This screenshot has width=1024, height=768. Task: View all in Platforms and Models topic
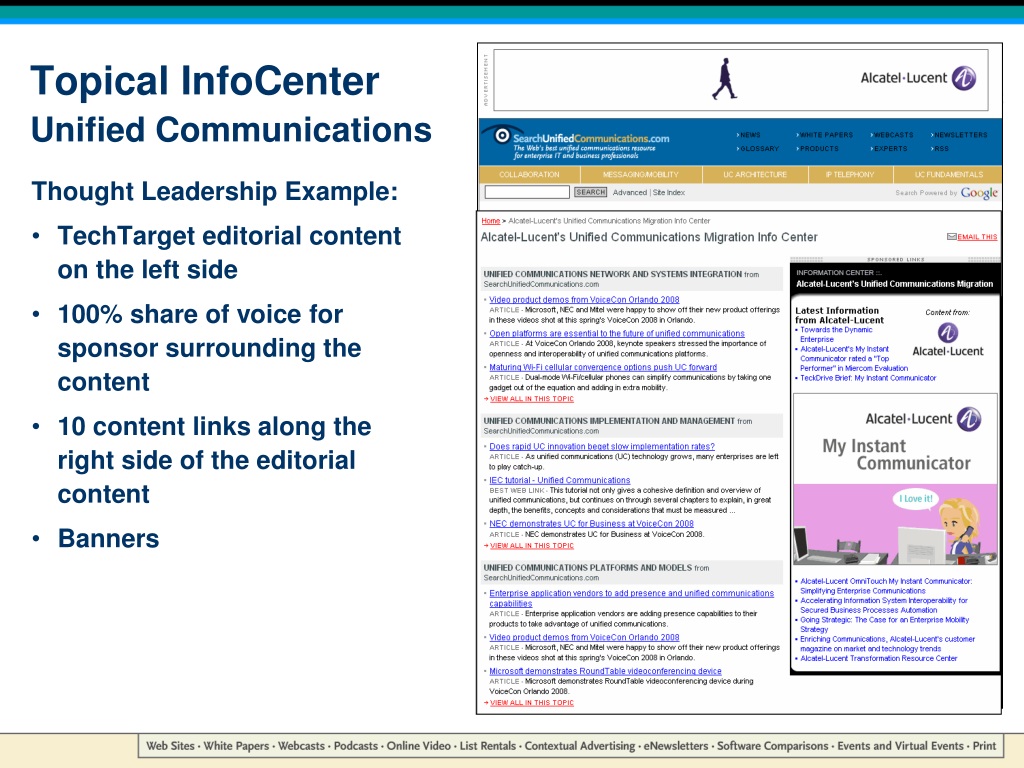tap(532, 703)
